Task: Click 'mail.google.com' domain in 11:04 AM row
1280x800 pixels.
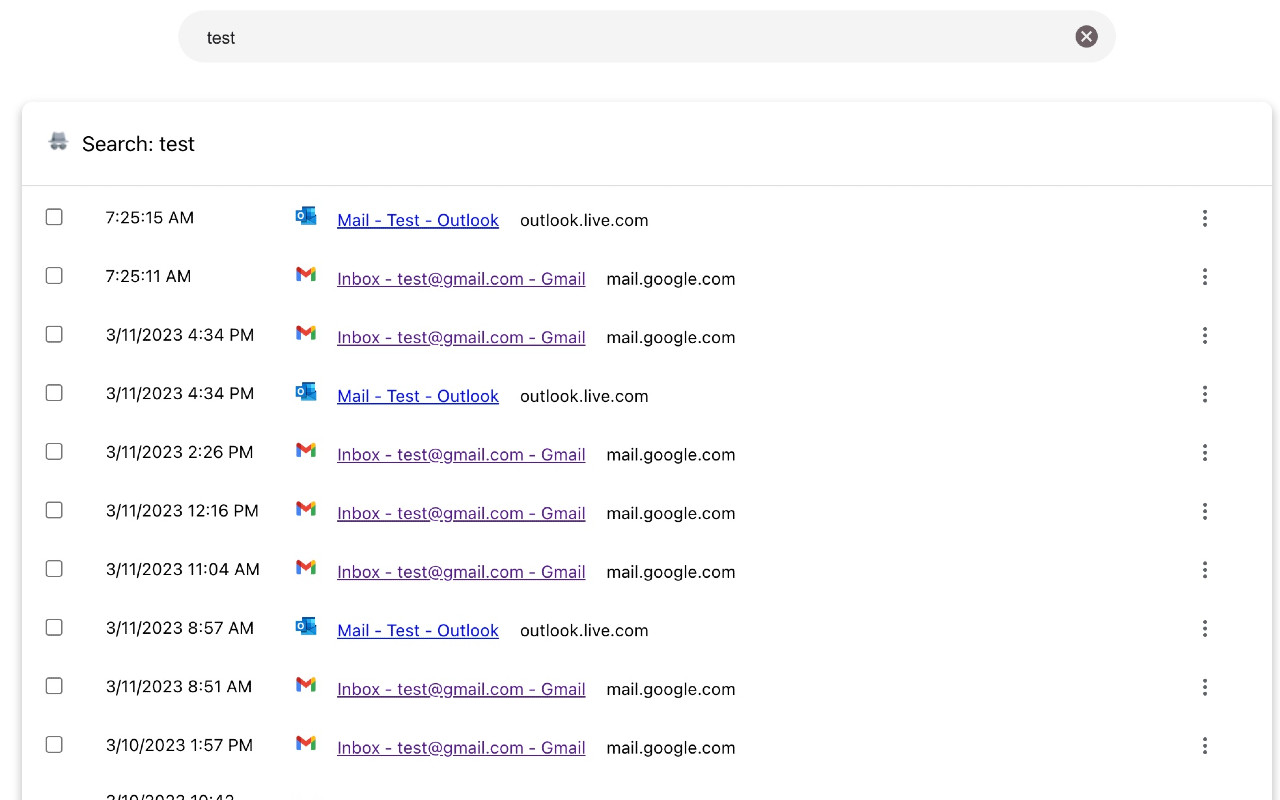Action: [671, 572]
